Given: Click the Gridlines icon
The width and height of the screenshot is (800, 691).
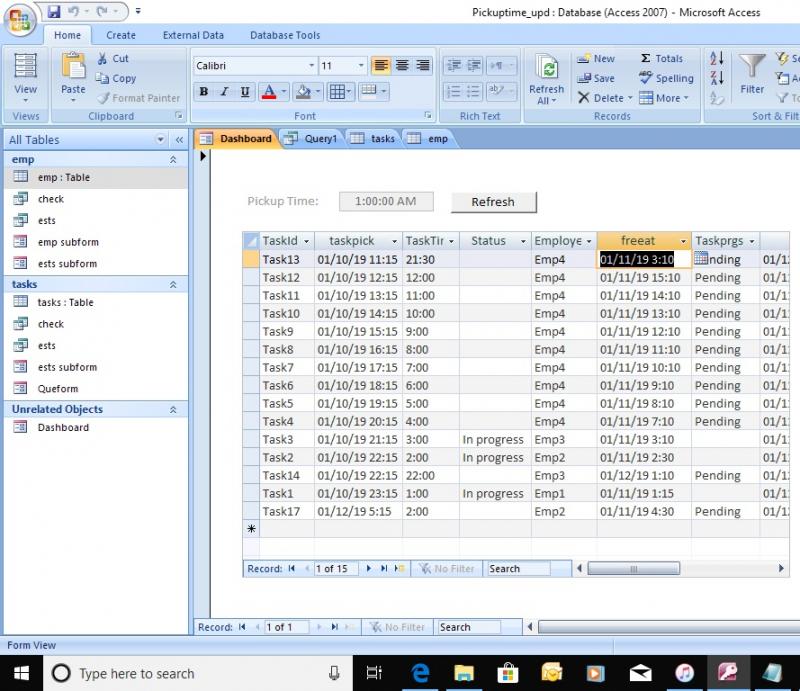Looking at the screenshot, I should point(337,92).
